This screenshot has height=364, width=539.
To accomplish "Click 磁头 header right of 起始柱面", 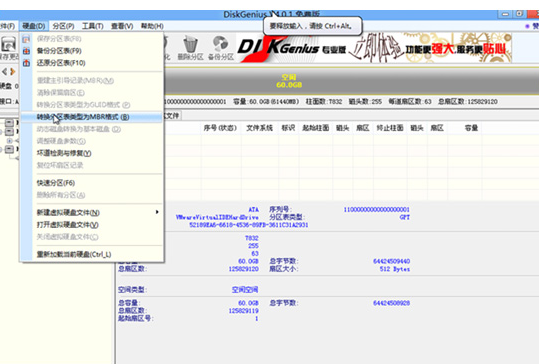I will [342, 128].
